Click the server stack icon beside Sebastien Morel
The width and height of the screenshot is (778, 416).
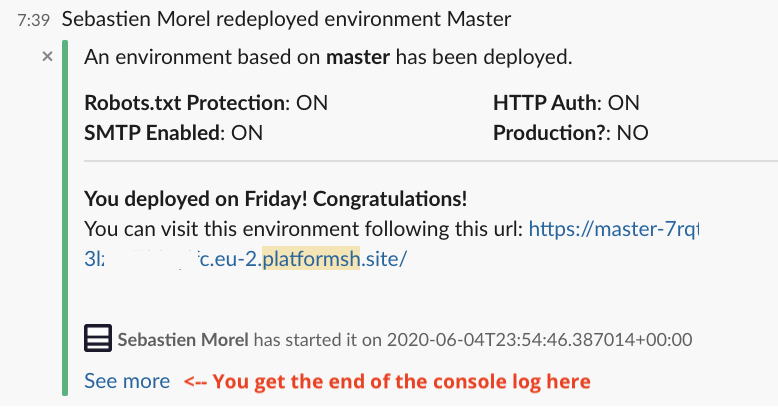[98, 338]
